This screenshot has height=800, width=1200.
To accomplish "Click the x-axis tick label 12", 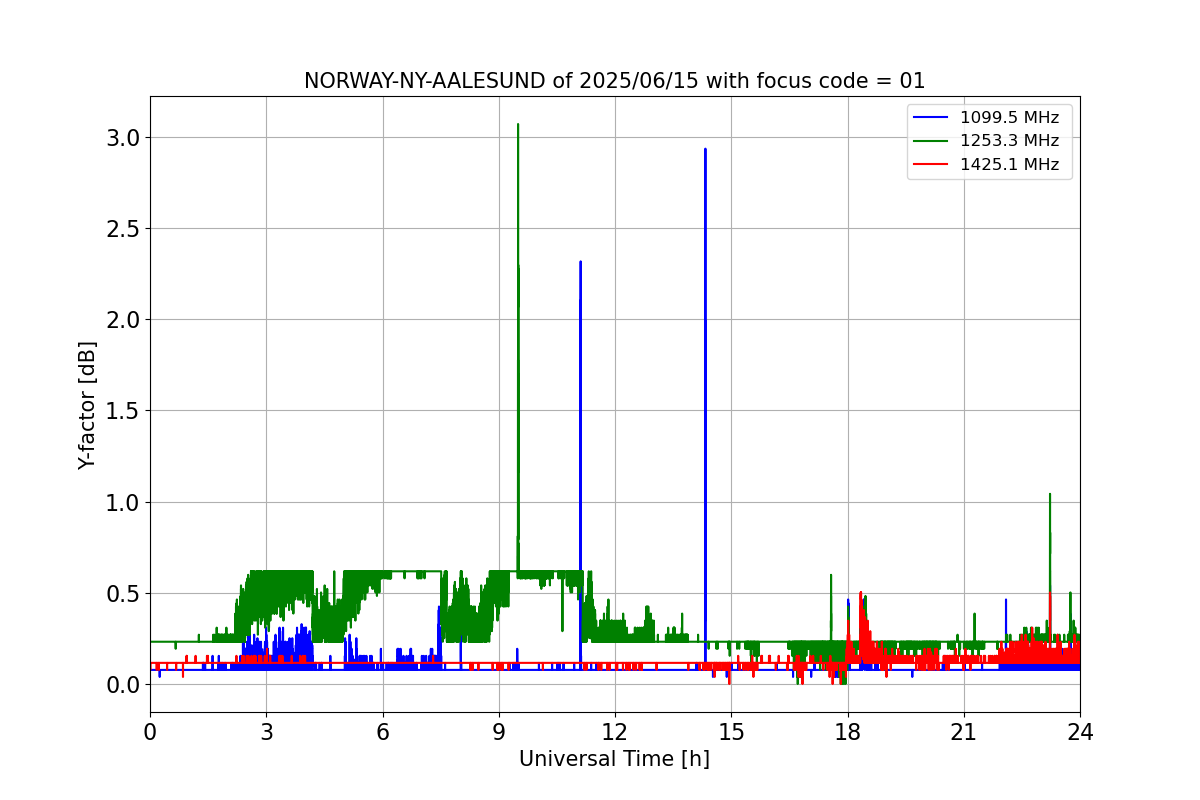I will point(615,731).
